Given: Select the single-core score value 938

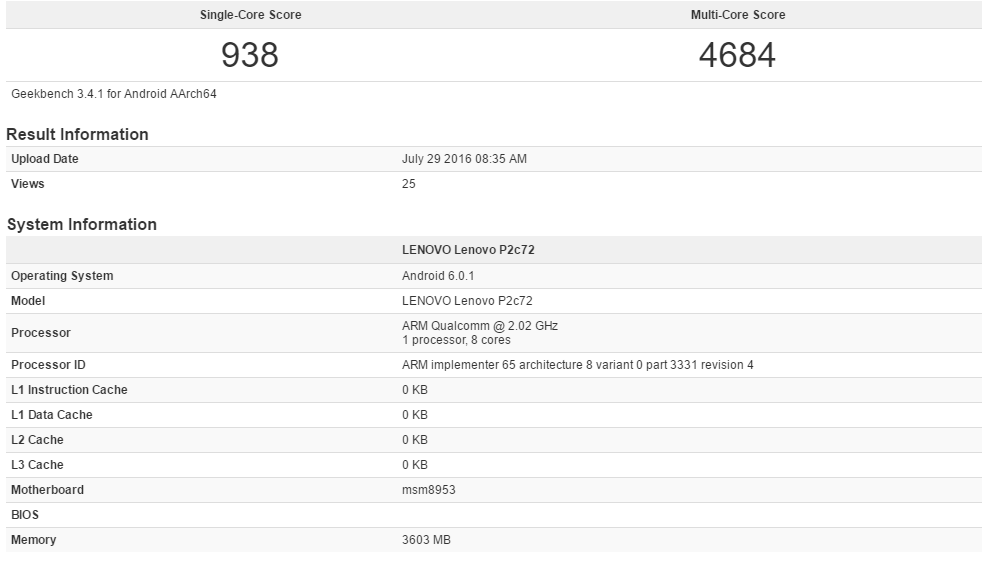Looking at the screenshot, I should [x=250, y=55].
